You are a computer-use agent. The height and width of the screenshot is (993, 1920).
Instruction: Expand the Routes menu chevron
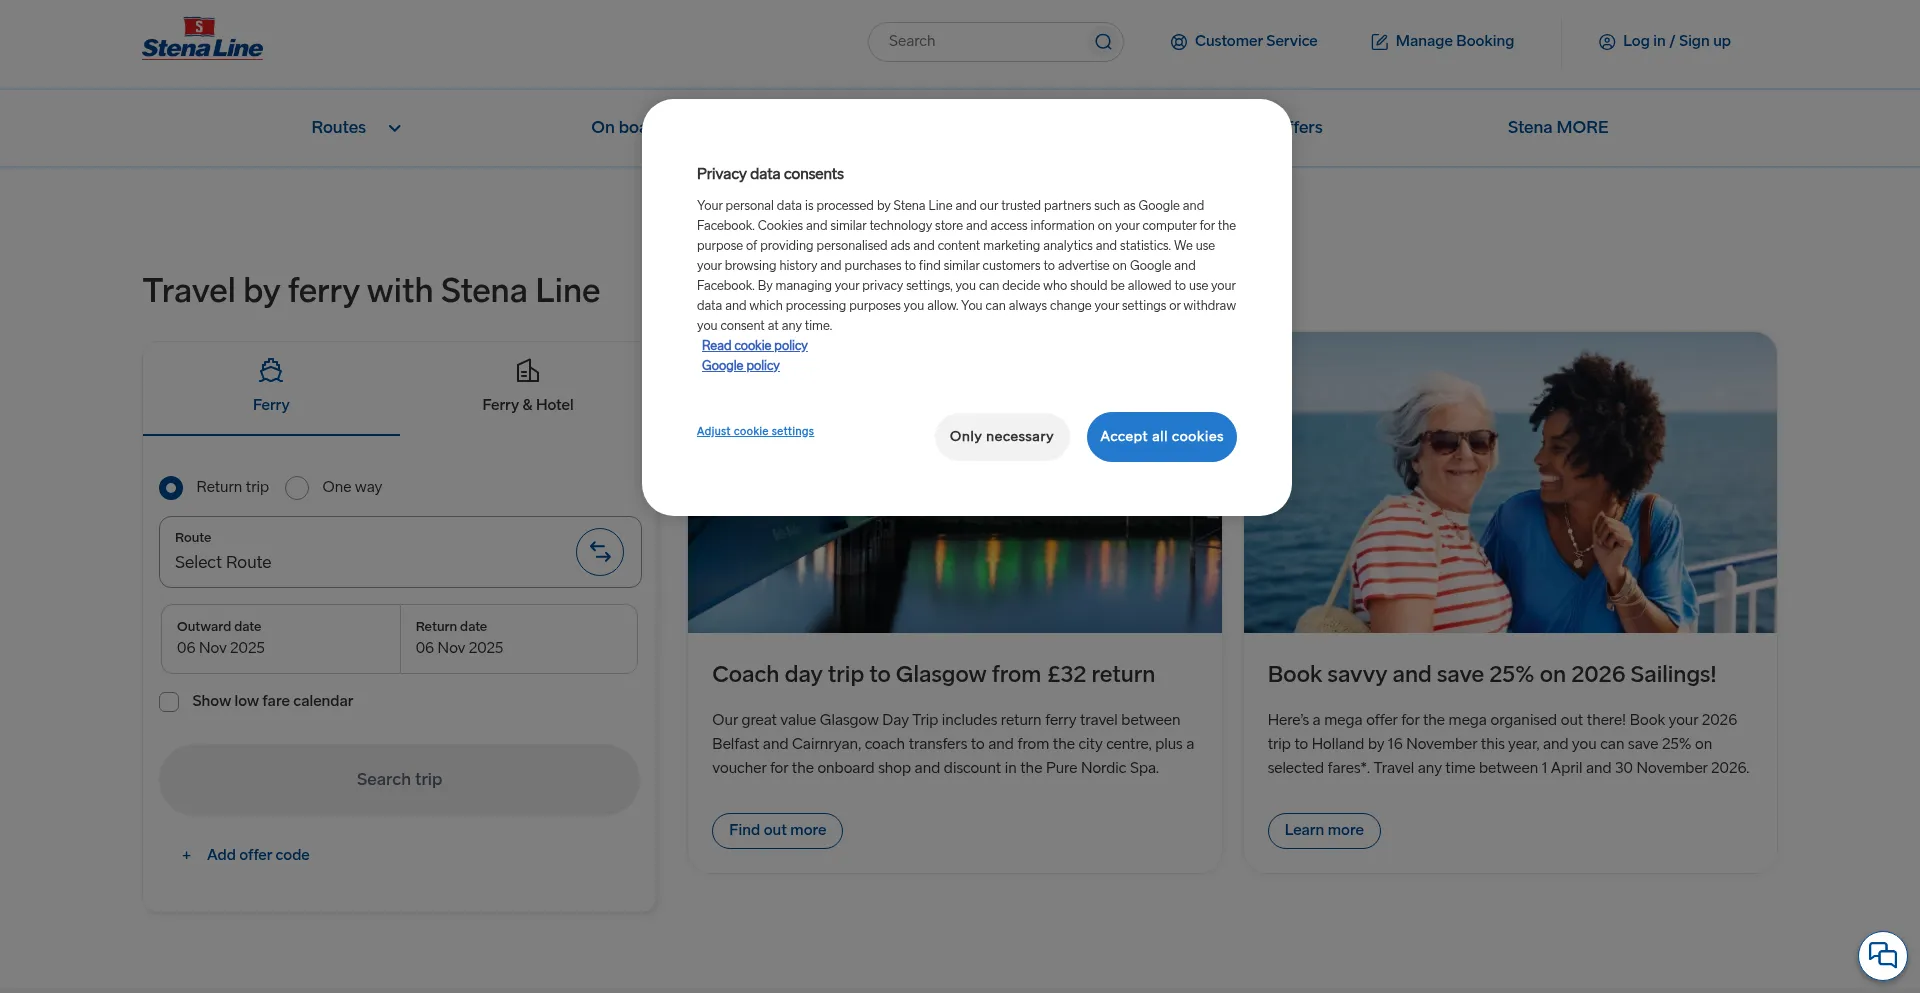point(394,128)
